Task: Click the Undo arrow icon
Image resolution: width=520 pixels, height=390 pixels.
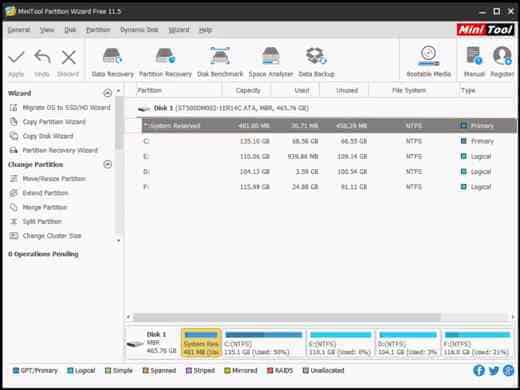Action: point(42,57)
